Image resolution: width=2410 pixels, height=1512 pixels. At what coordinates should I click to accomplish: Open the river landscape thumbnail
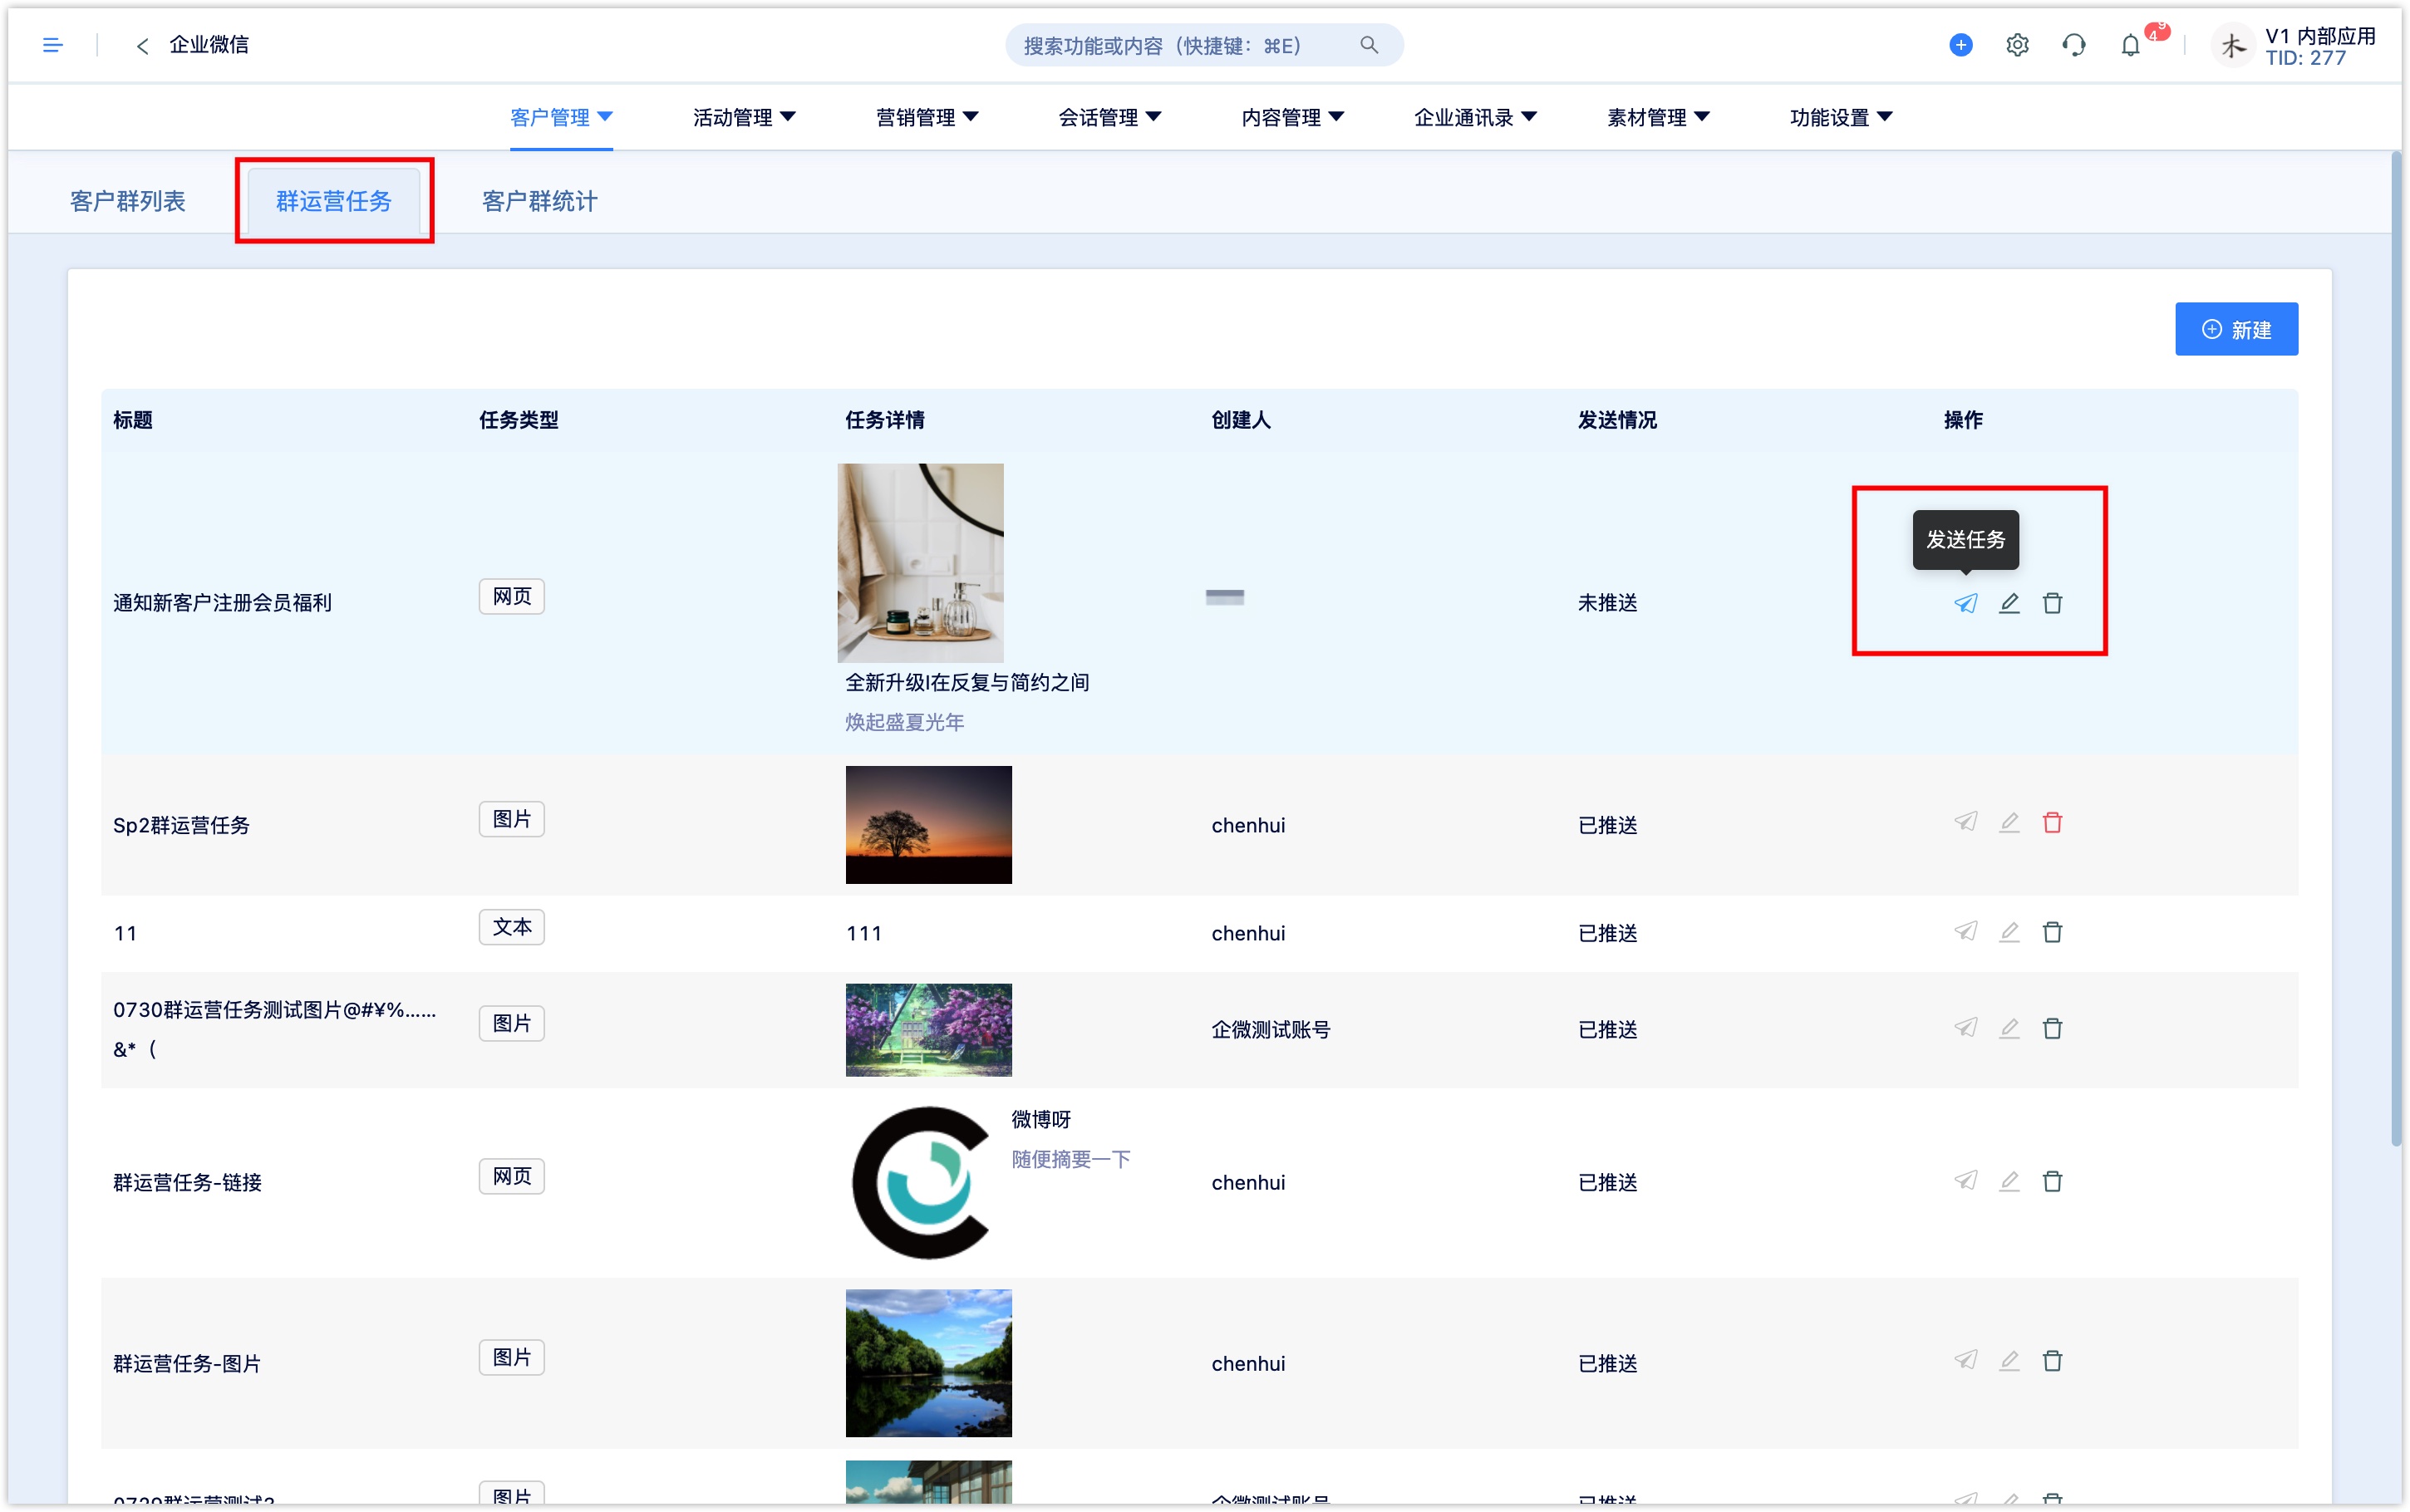point(928,1362)
